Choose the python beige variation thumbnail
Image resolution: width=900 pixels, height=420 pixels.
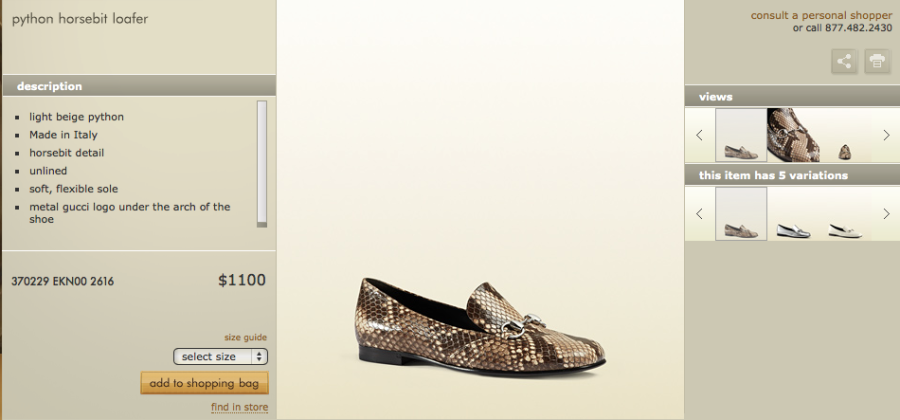point(741,214)
